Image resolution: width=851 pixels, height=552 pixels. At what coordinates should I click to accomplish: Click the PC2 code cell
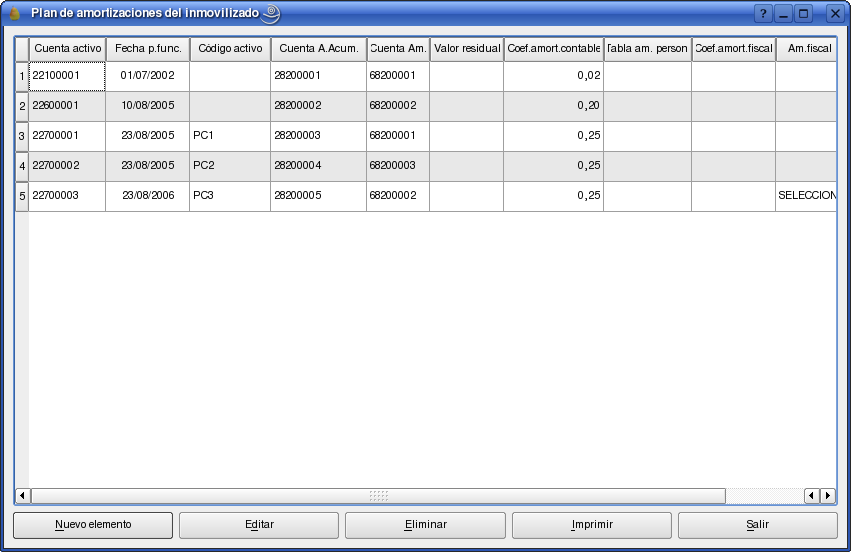pos(230,166)
